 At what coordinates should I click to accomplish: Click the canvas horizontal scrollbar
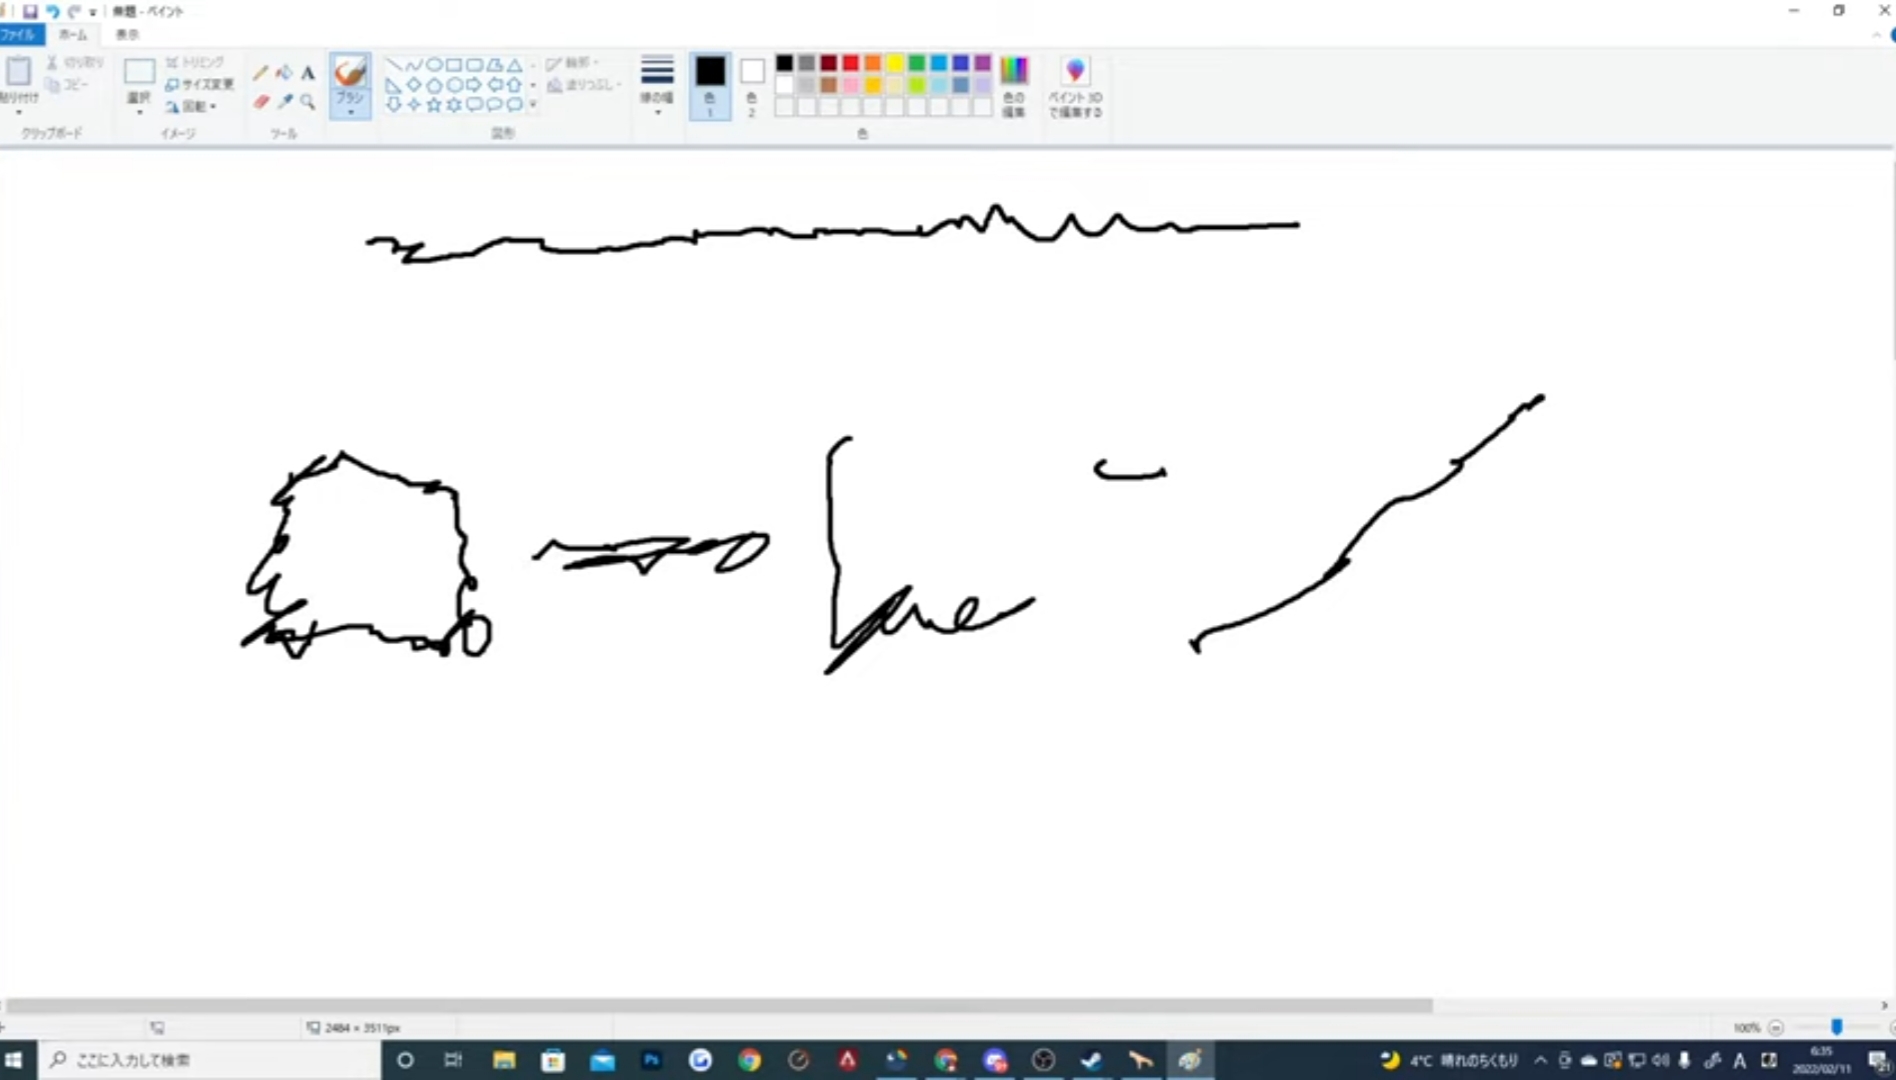pyautogui.click(x=720, y=1006)
